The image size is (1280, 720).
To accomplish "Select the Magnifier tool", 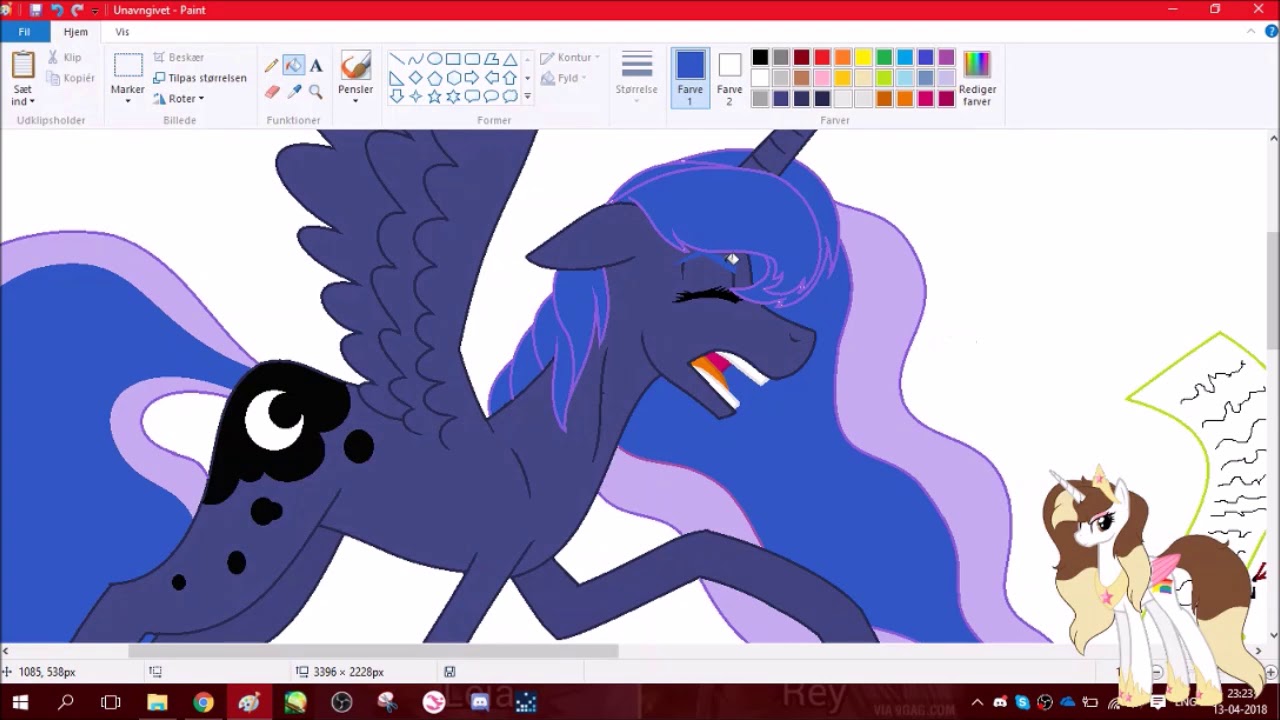I will [316, 92].
